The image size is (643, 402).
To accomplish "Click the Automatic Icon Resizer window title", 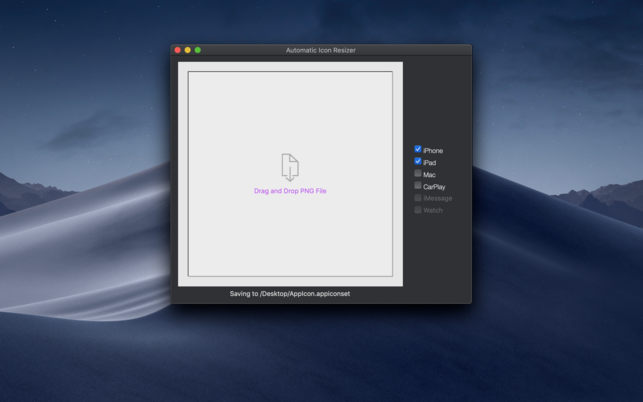I will click(x=321, y=50).
